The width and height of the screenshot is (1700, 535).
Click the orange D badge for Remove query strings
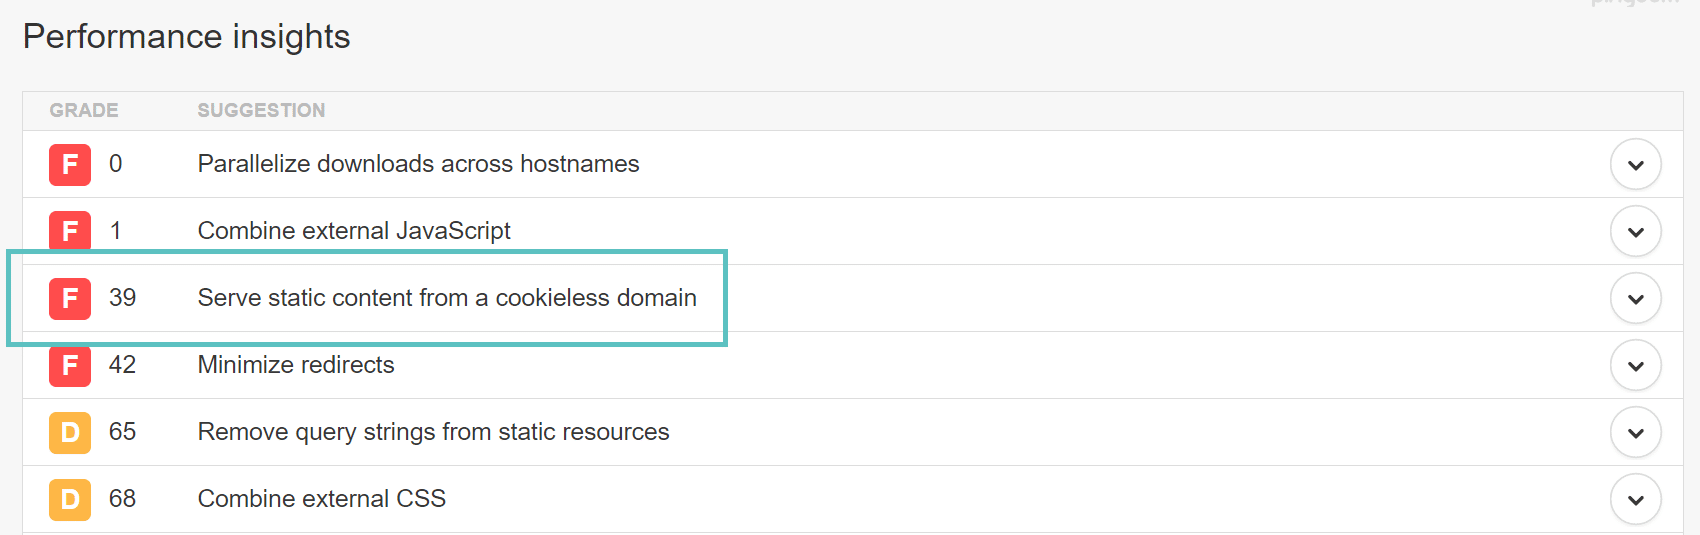(70, 432)
